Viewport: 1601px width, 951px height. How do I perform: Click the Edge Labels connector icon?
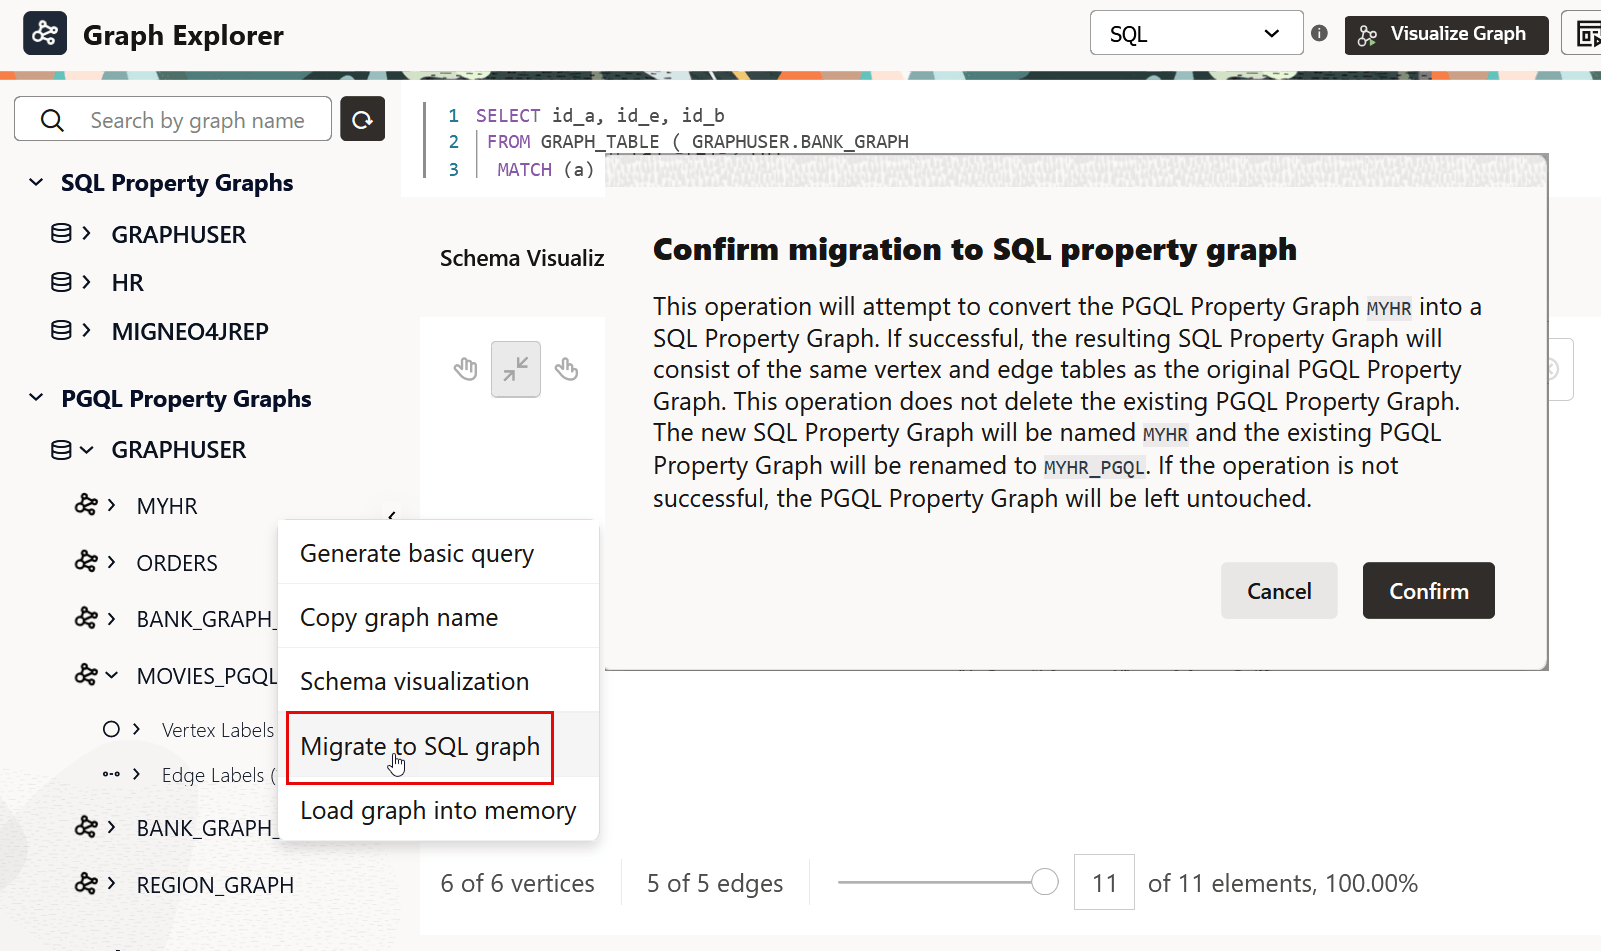click(x=111, y=774)
